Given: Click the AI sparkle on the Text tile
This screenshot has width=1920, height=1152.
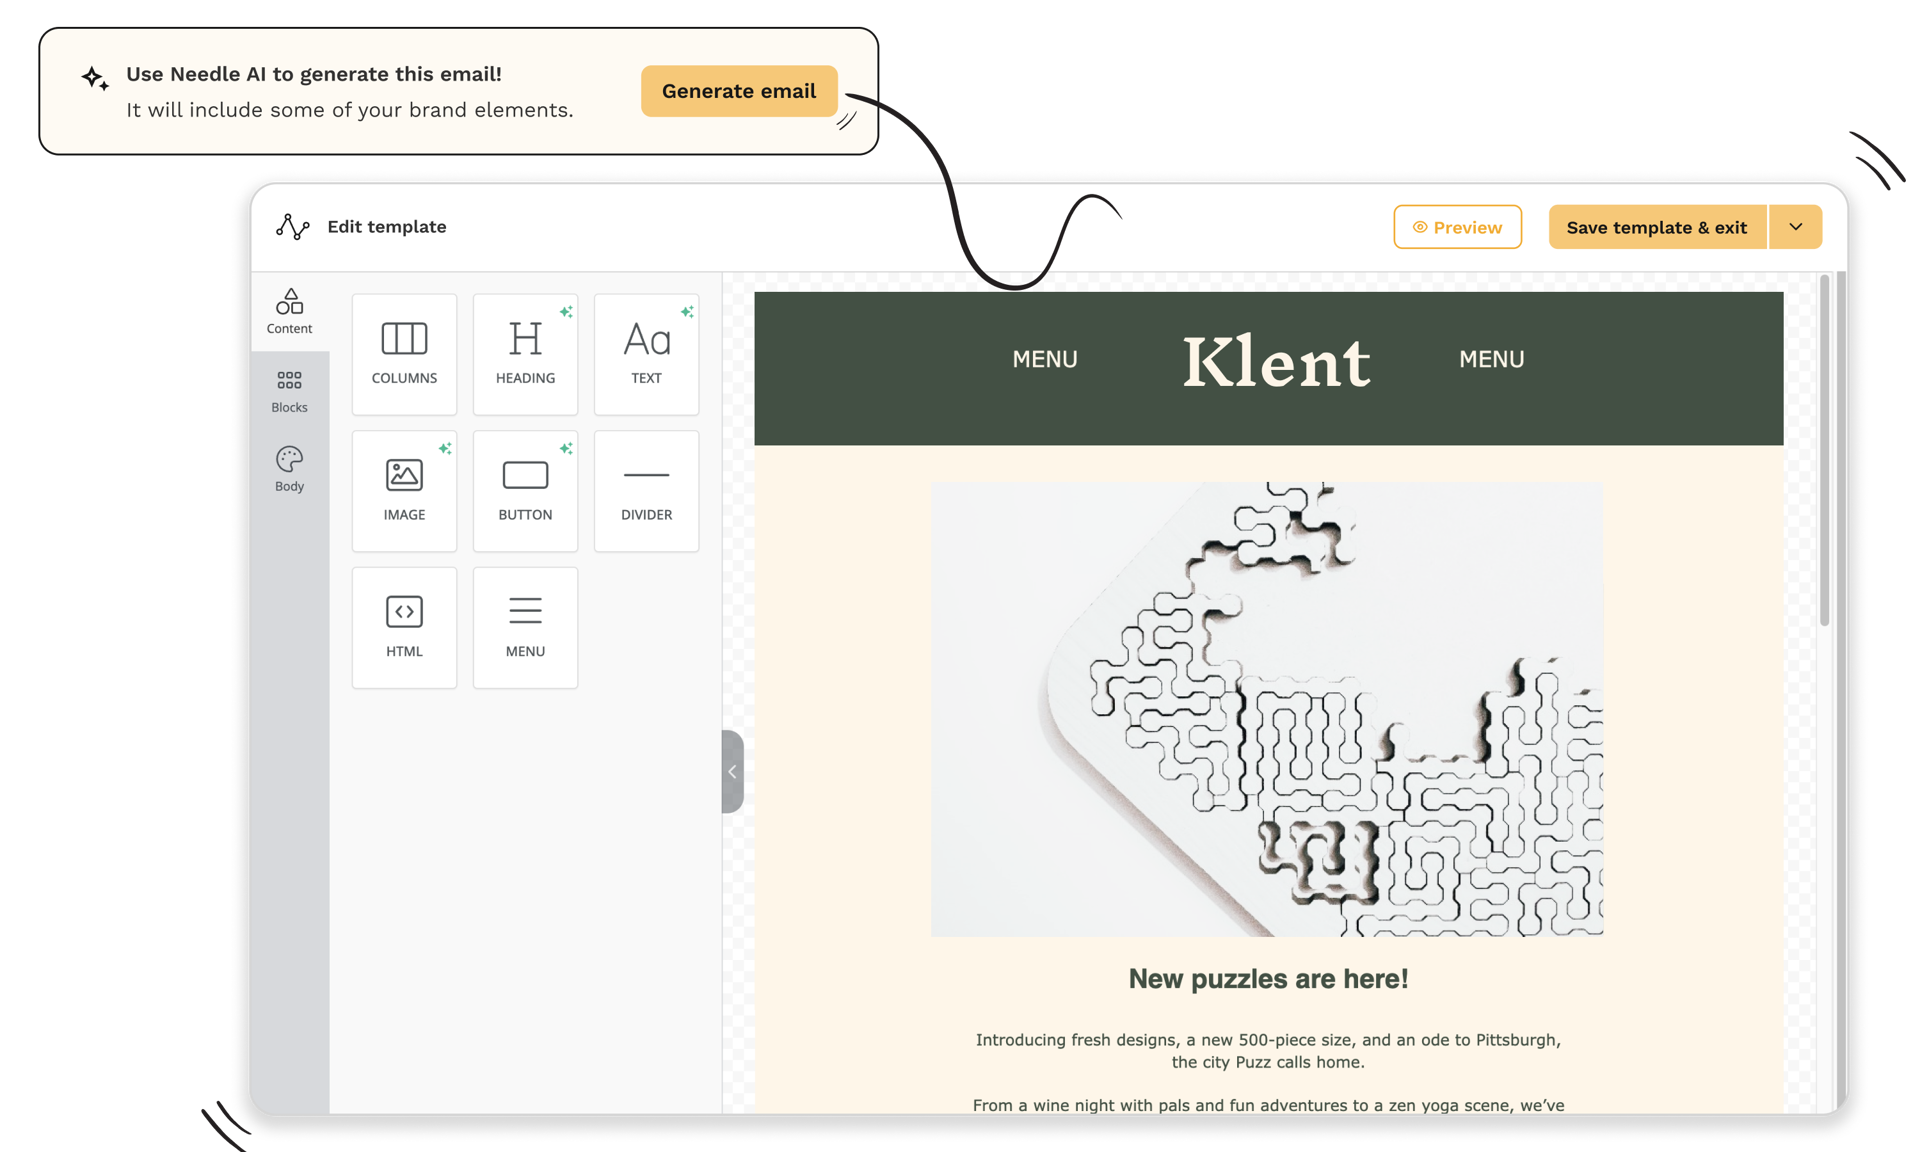Looking at the screenshot, I should [687, 312].
